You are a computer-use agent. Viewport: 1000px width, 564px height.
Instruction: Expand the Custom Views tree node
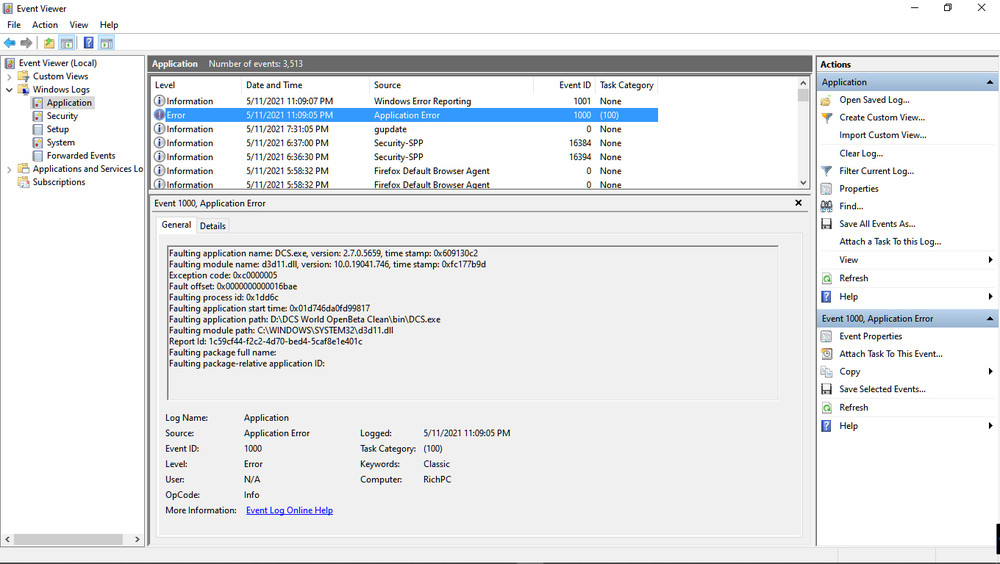(10, 76)
